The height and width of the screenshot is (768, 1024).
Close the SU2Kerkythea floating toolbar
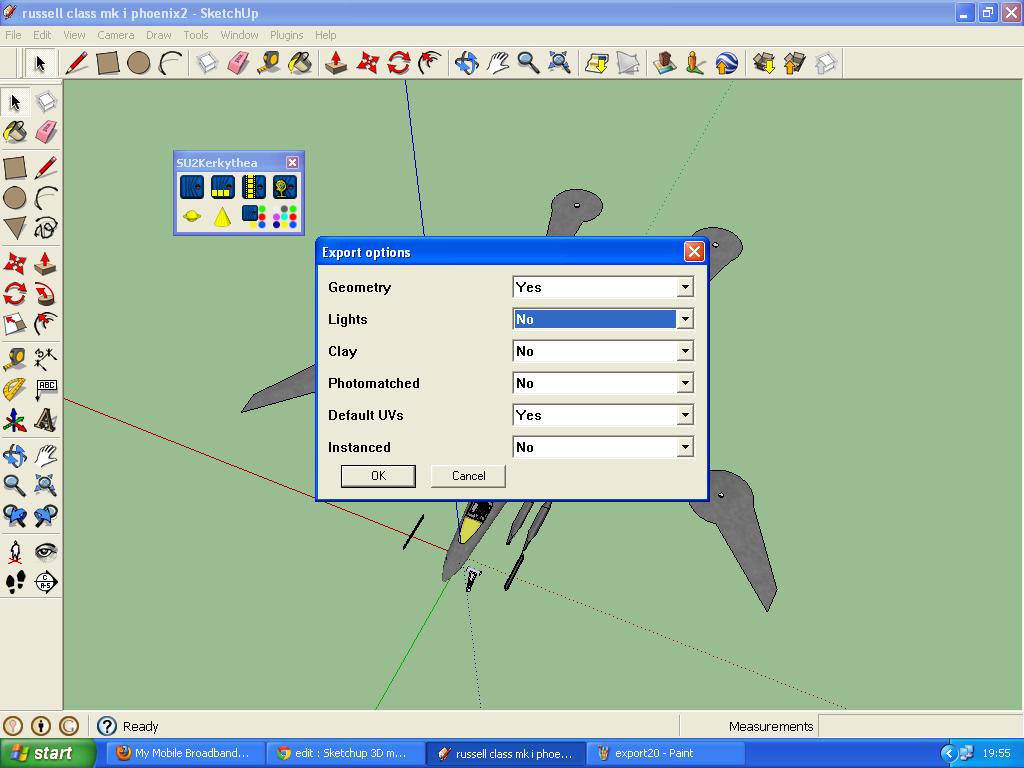(293, 163)
